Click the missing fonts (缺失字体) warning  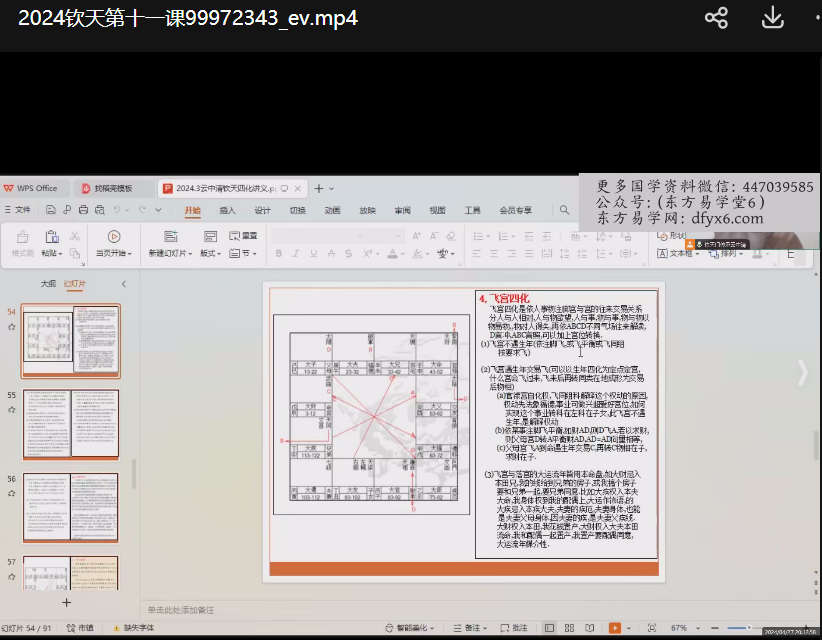(x=135, y=628)
